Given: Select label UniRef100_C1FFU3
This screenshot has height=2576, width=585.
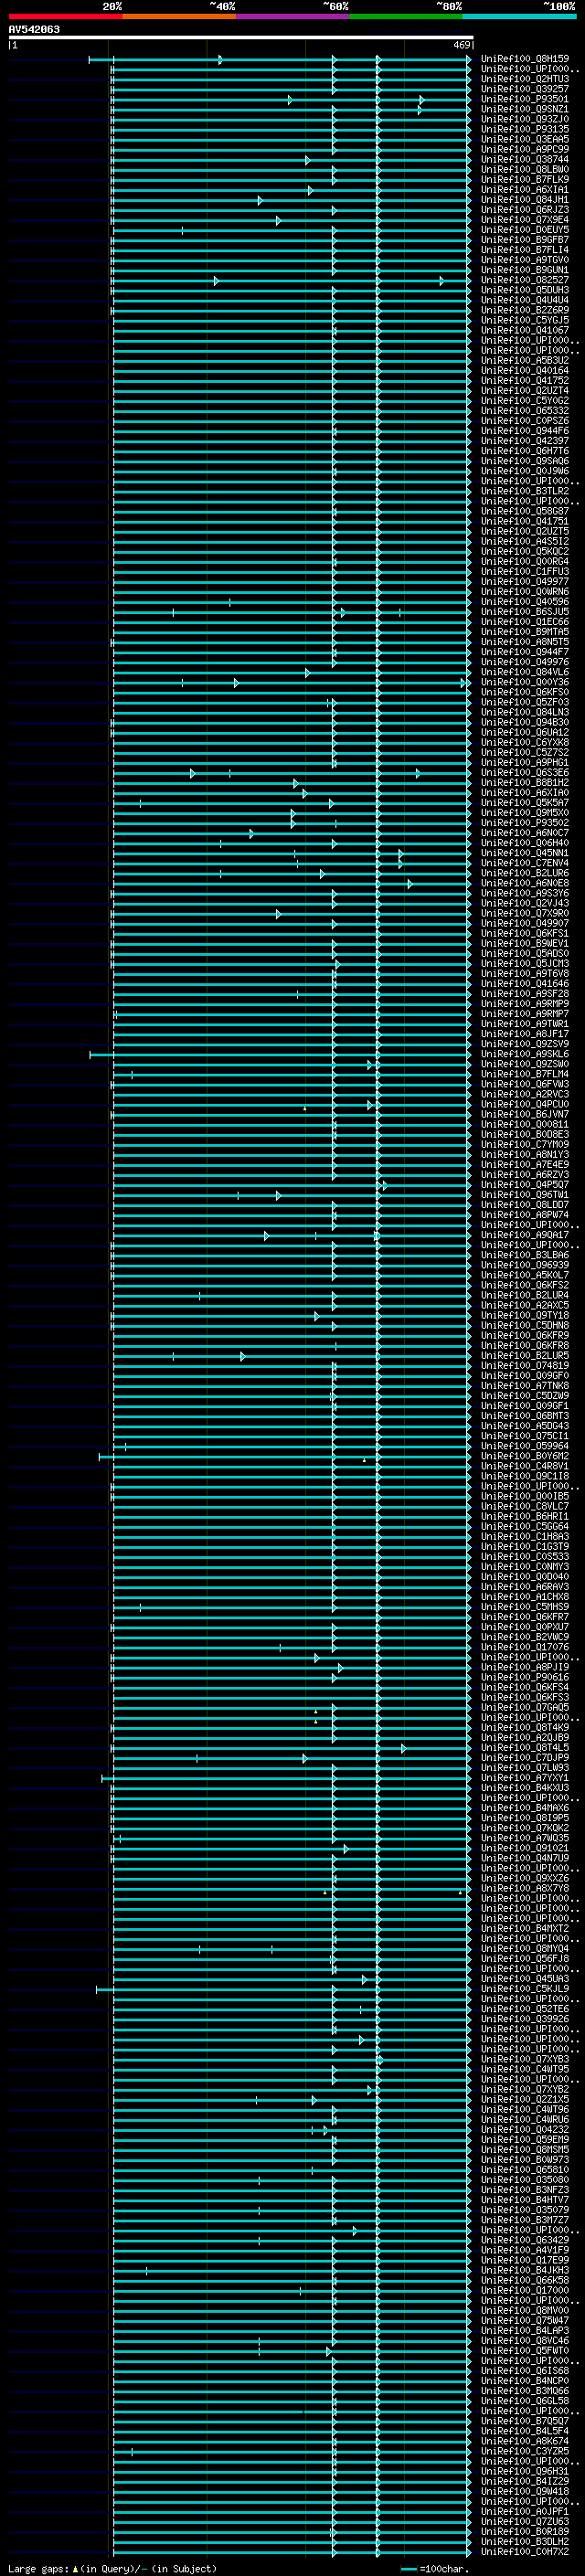Looking at the screenshot, I should coord(525,572).
